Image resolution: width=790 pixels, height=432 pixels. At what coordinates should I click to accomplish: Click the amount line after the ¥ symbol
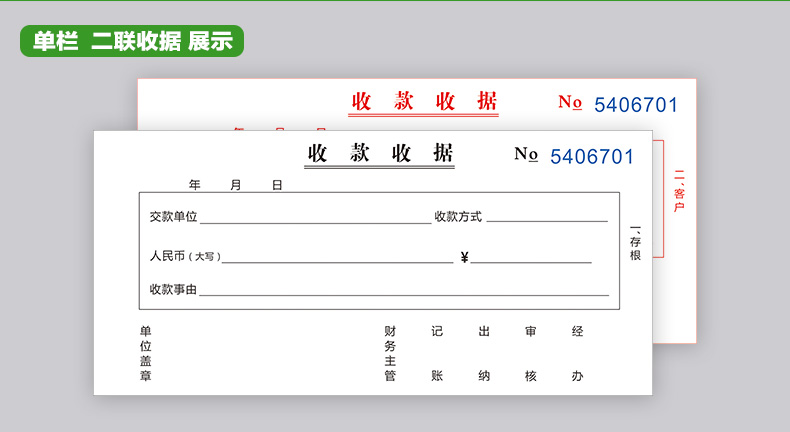531,261
